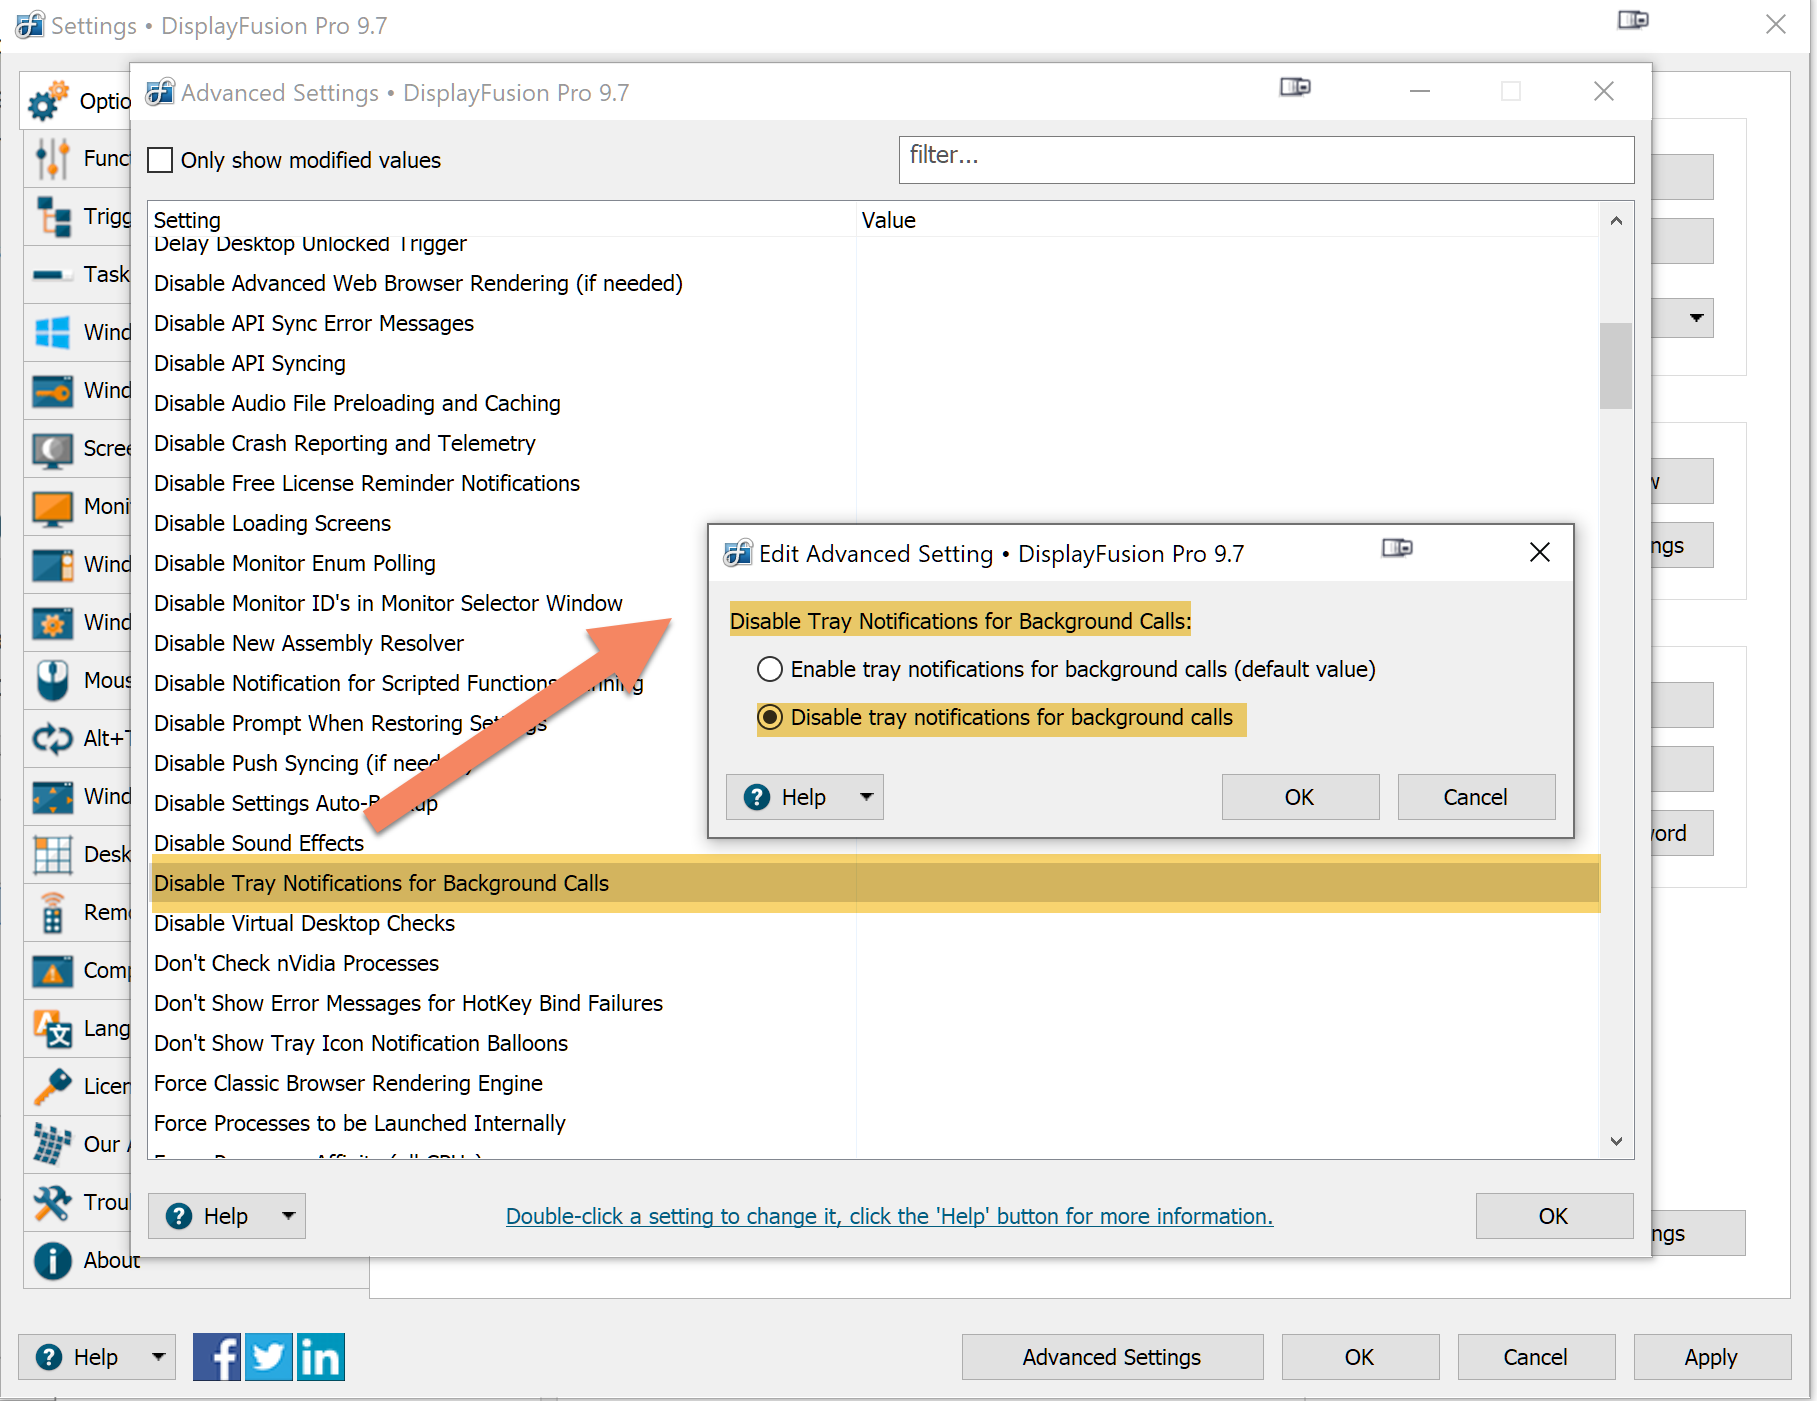Click scroll-down arrow of settings list
This screenshot has width=1817, height=1401.
pos(1616,1141)
